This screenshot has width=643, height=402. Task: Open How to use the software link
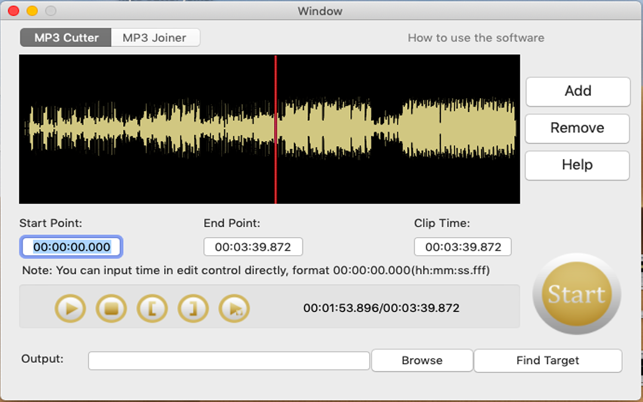click(476, 38)
